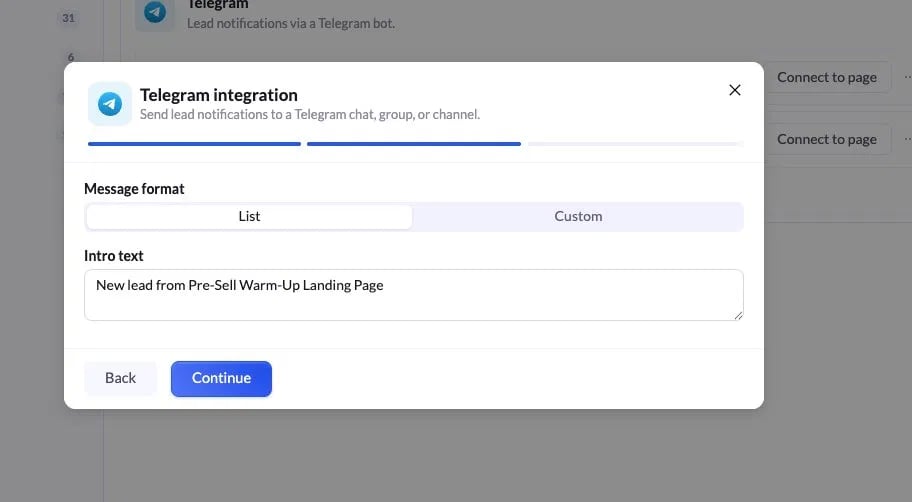Click the second step progress bar segment
Image resolution: width=912 pixels, height=502 pixels.
(x=414, y=144)
